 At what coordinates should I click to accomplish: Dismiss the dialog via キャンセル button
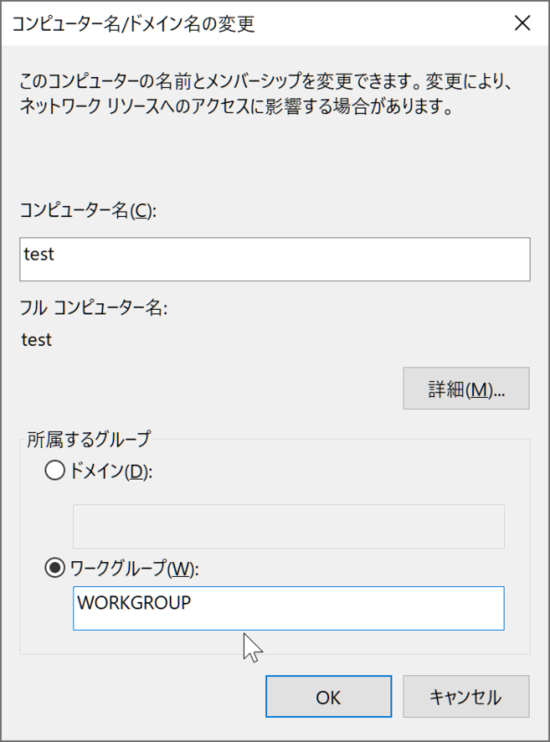coord(466,697)
